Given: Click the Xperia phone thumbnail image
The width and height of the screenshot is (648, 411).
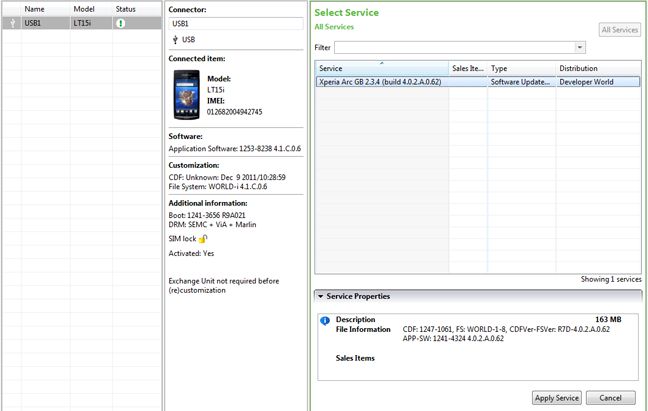Looking at the screenshot, I should pyautogui.click(x=187, y=95).
